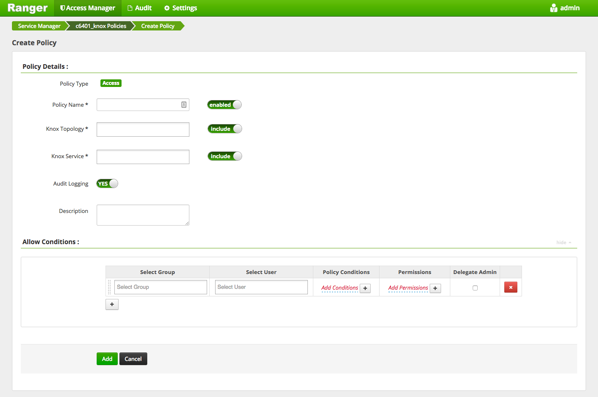The width and height of the screenshot is (598, 398).
Task: Click the Allow Conditions heading
Action: (x=51, y=242)
